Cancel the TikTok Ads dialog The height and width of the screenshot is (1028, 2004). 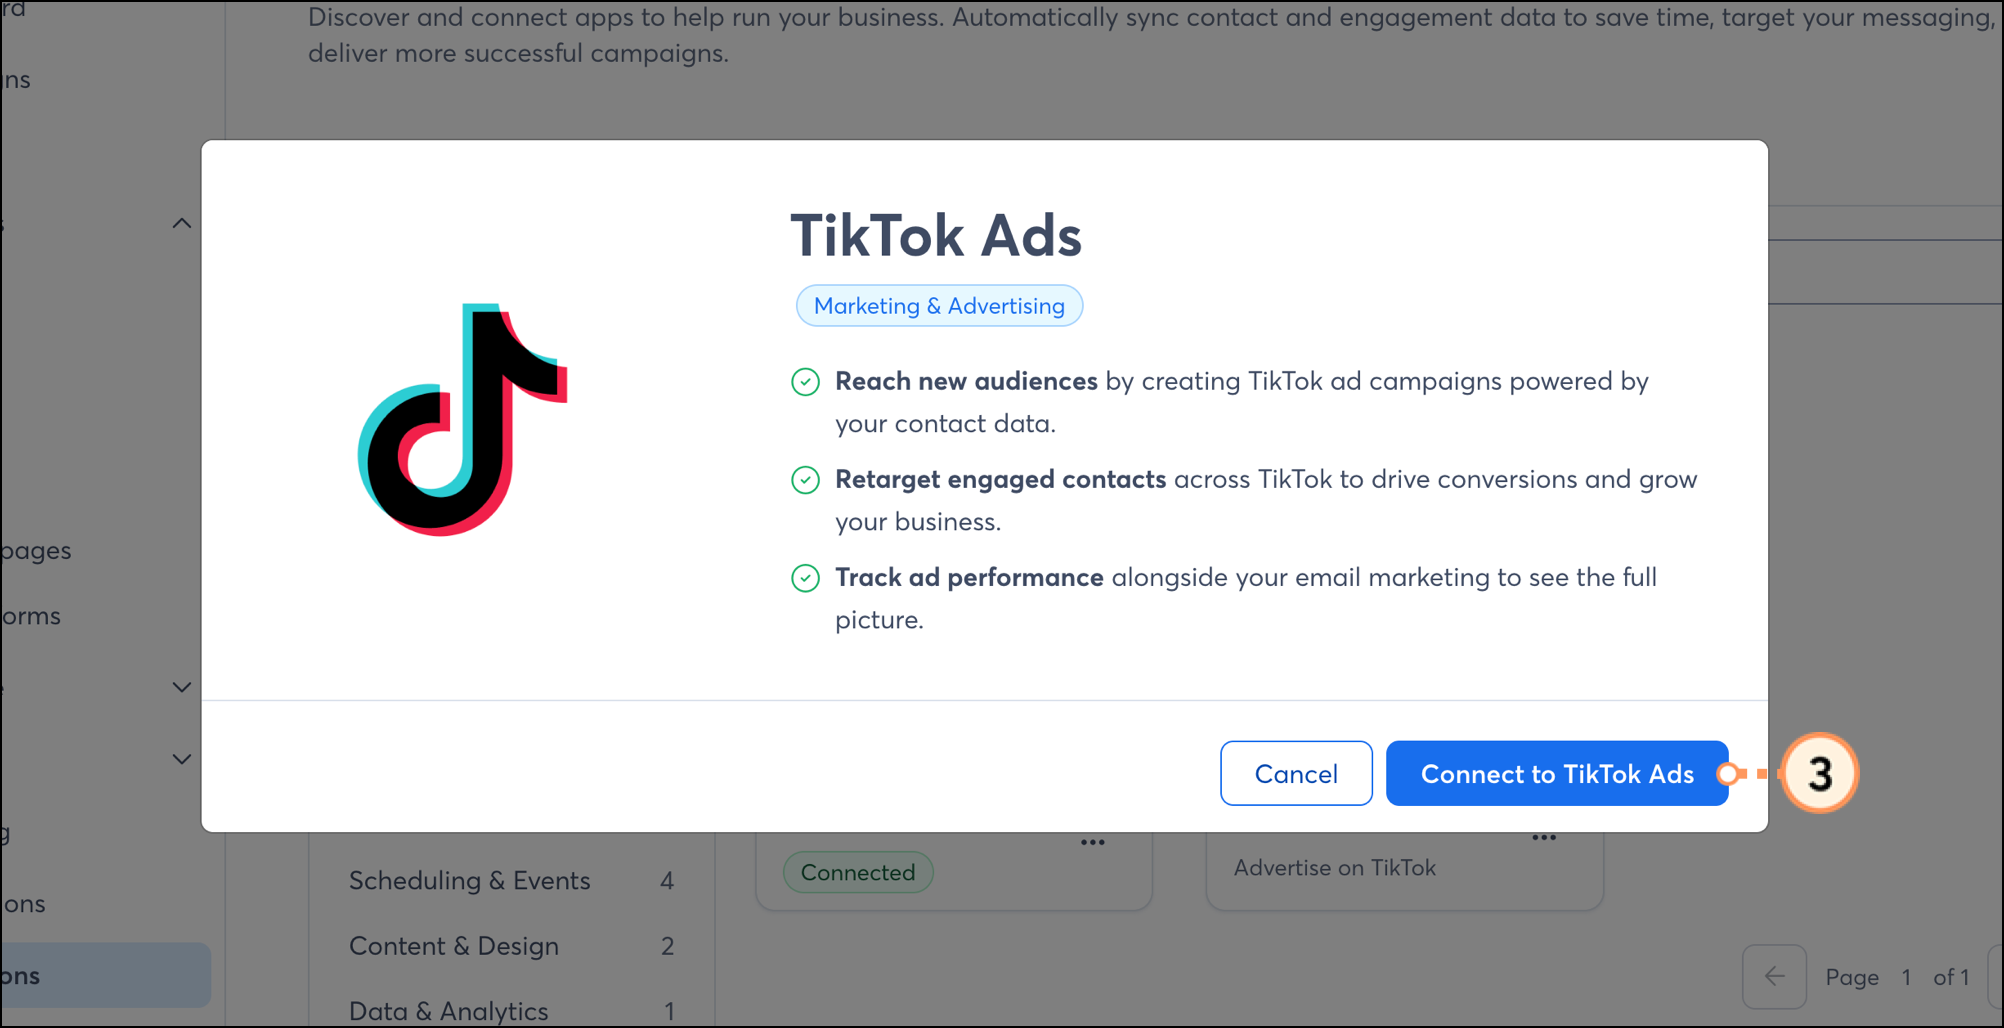coord(1296,773)
